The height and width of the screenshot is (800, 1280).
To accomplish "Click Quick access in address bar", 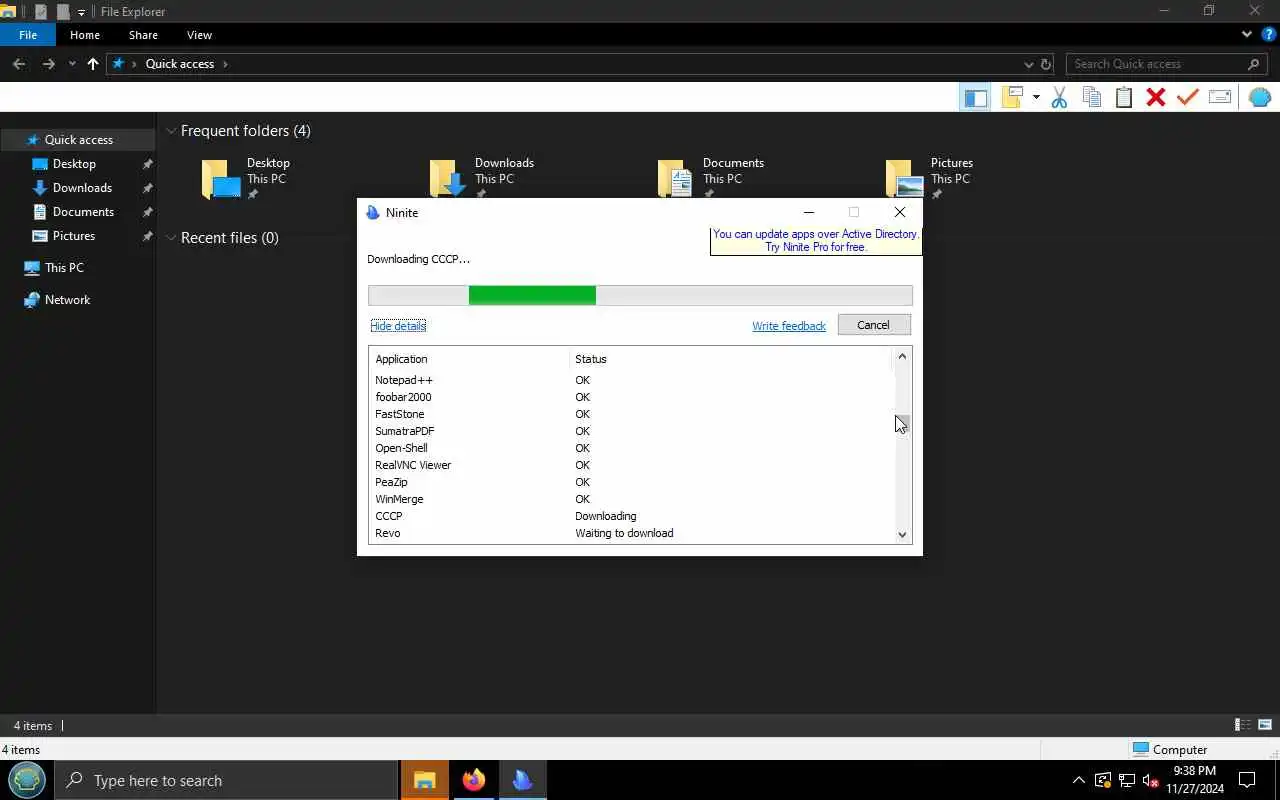I will (180, 64).
